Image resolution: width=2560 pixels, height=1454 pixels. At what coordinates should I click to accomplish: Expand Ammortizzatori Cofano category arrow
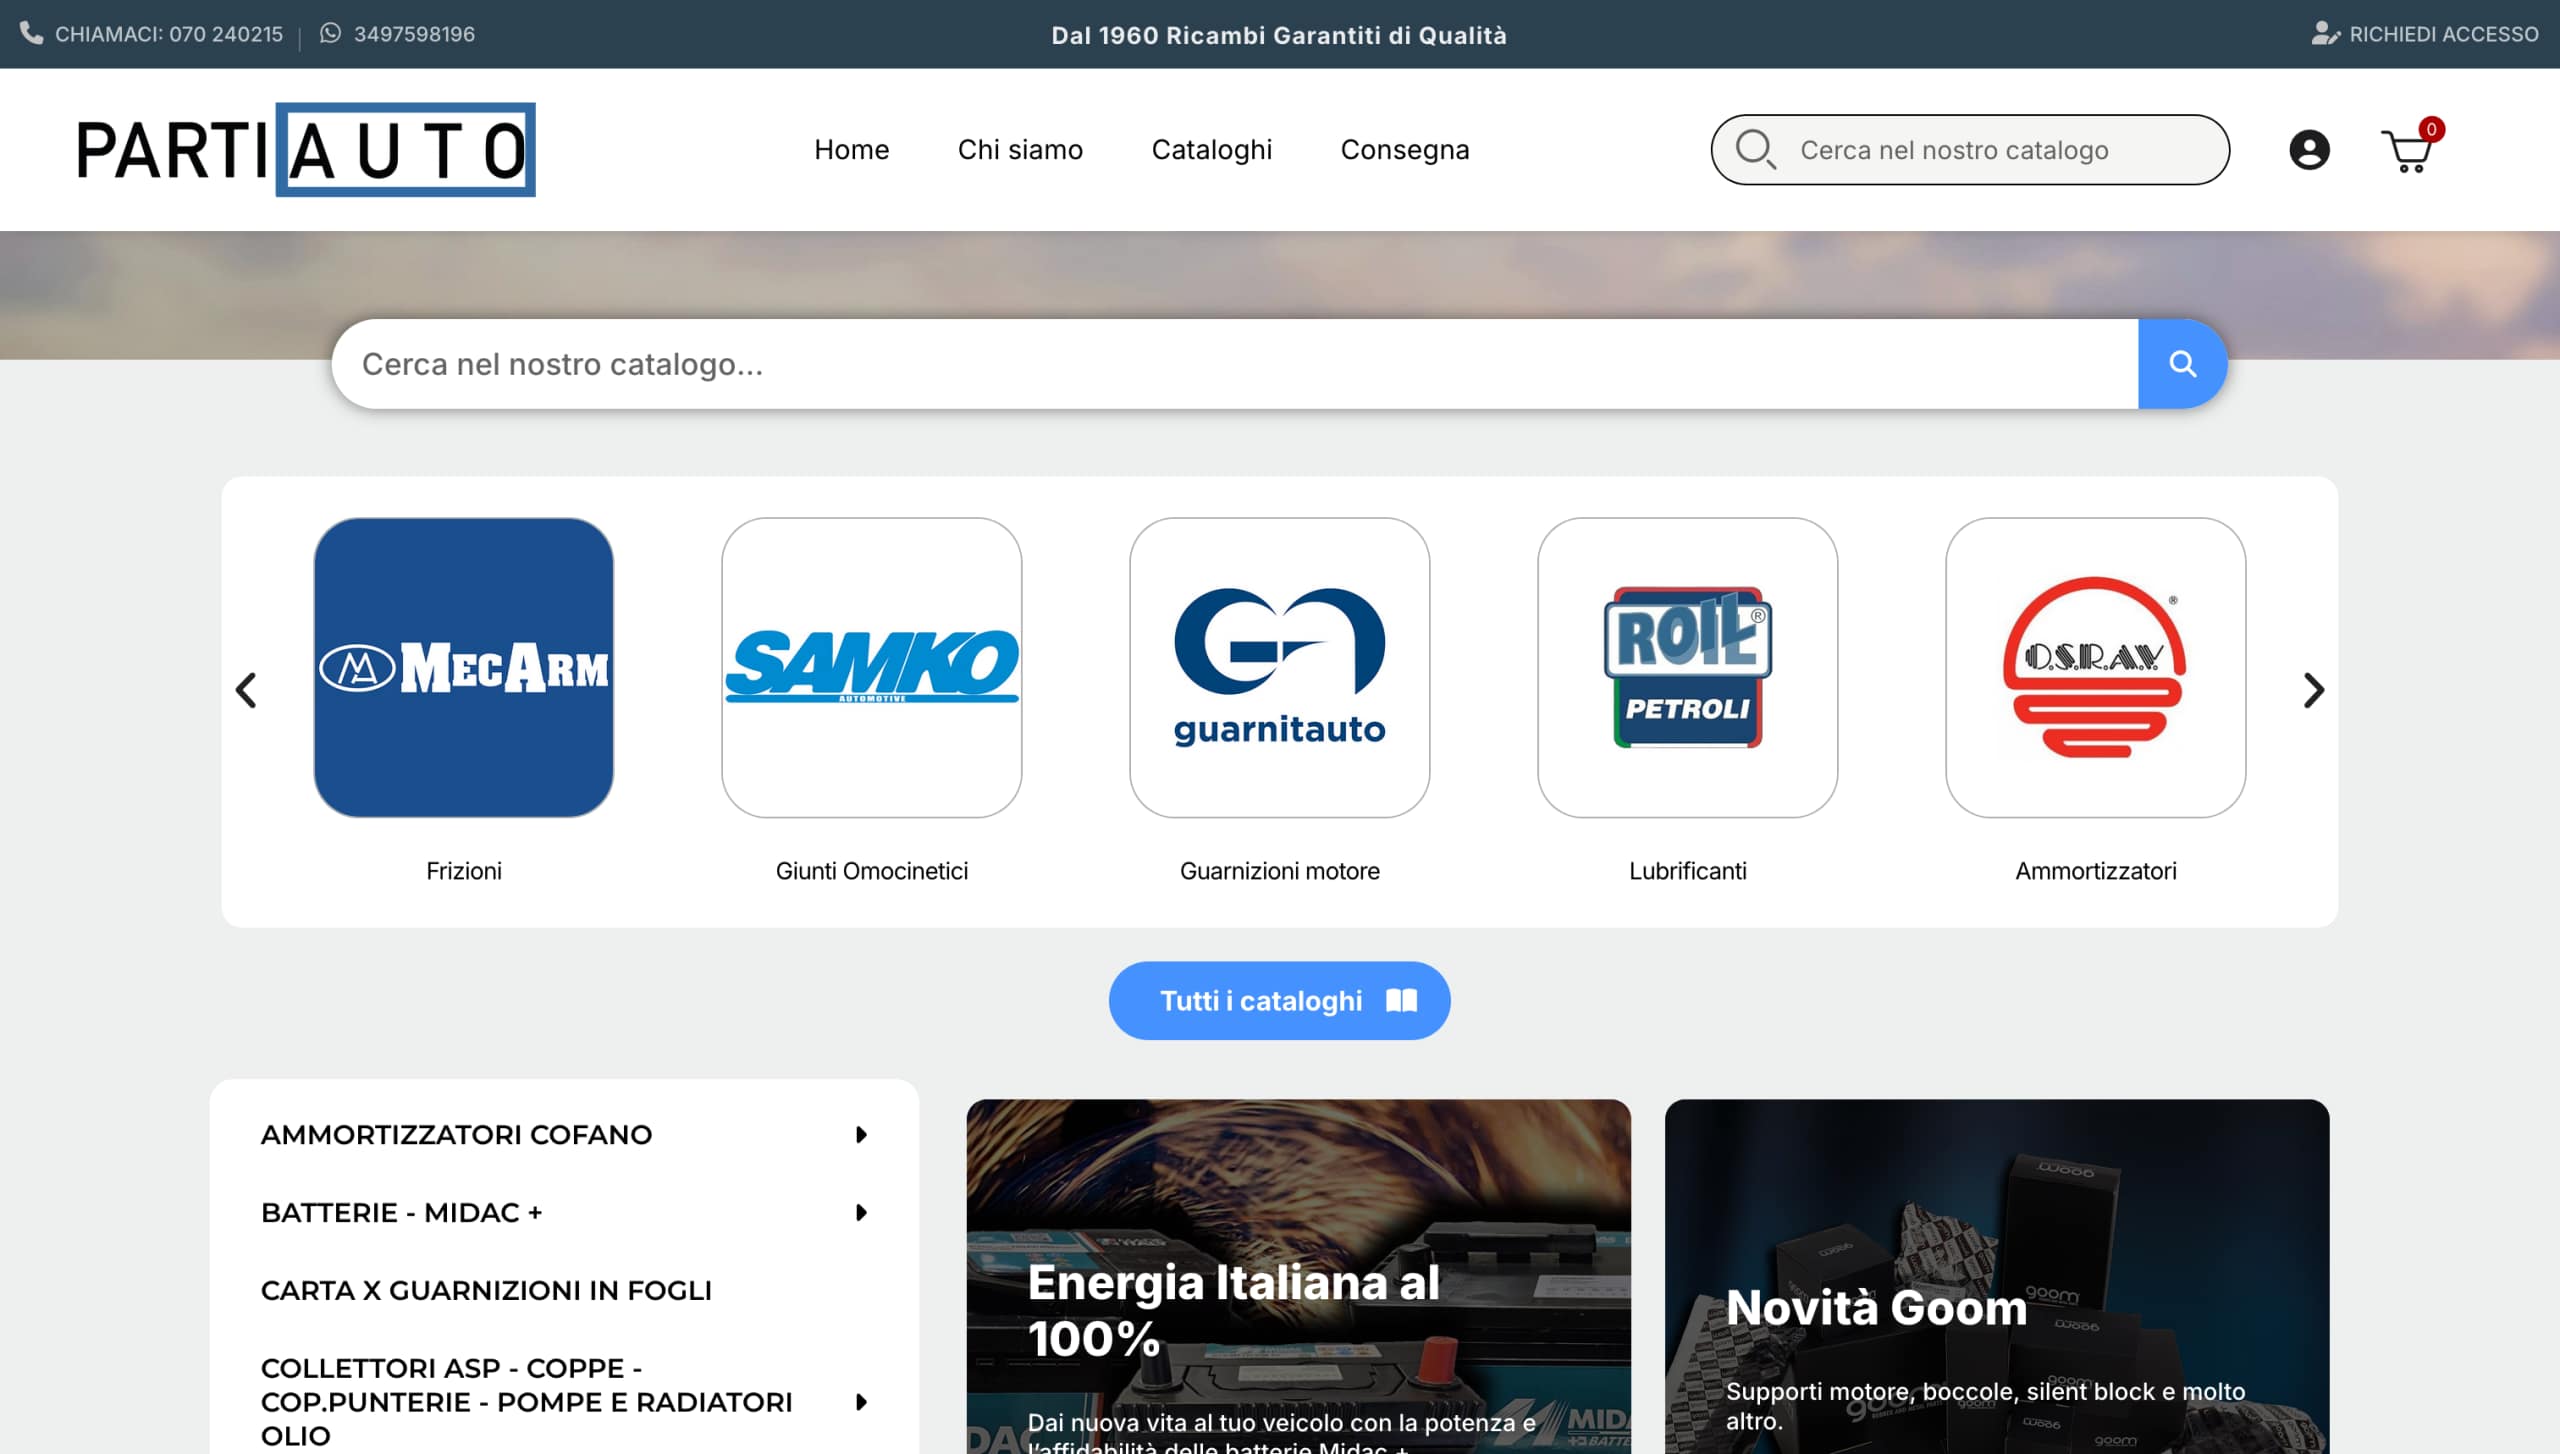[861, 1134]
